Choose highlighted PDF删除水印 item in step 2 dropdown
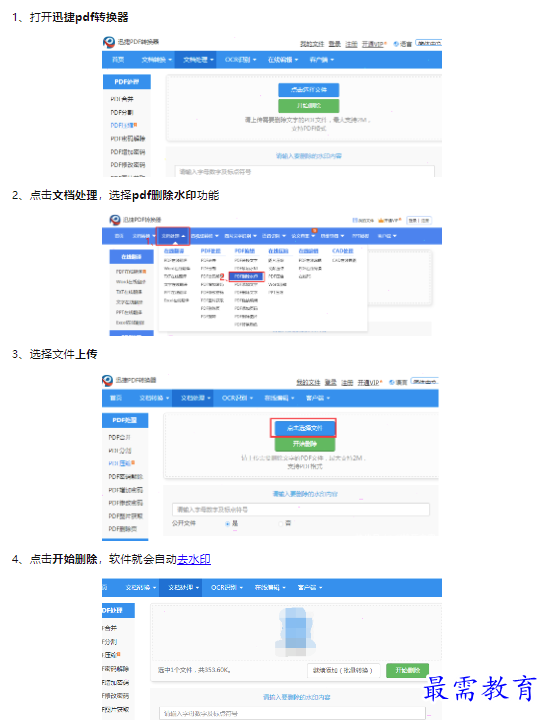The width and height of the screenshot is (545, 720). click(x=246, y=276)
